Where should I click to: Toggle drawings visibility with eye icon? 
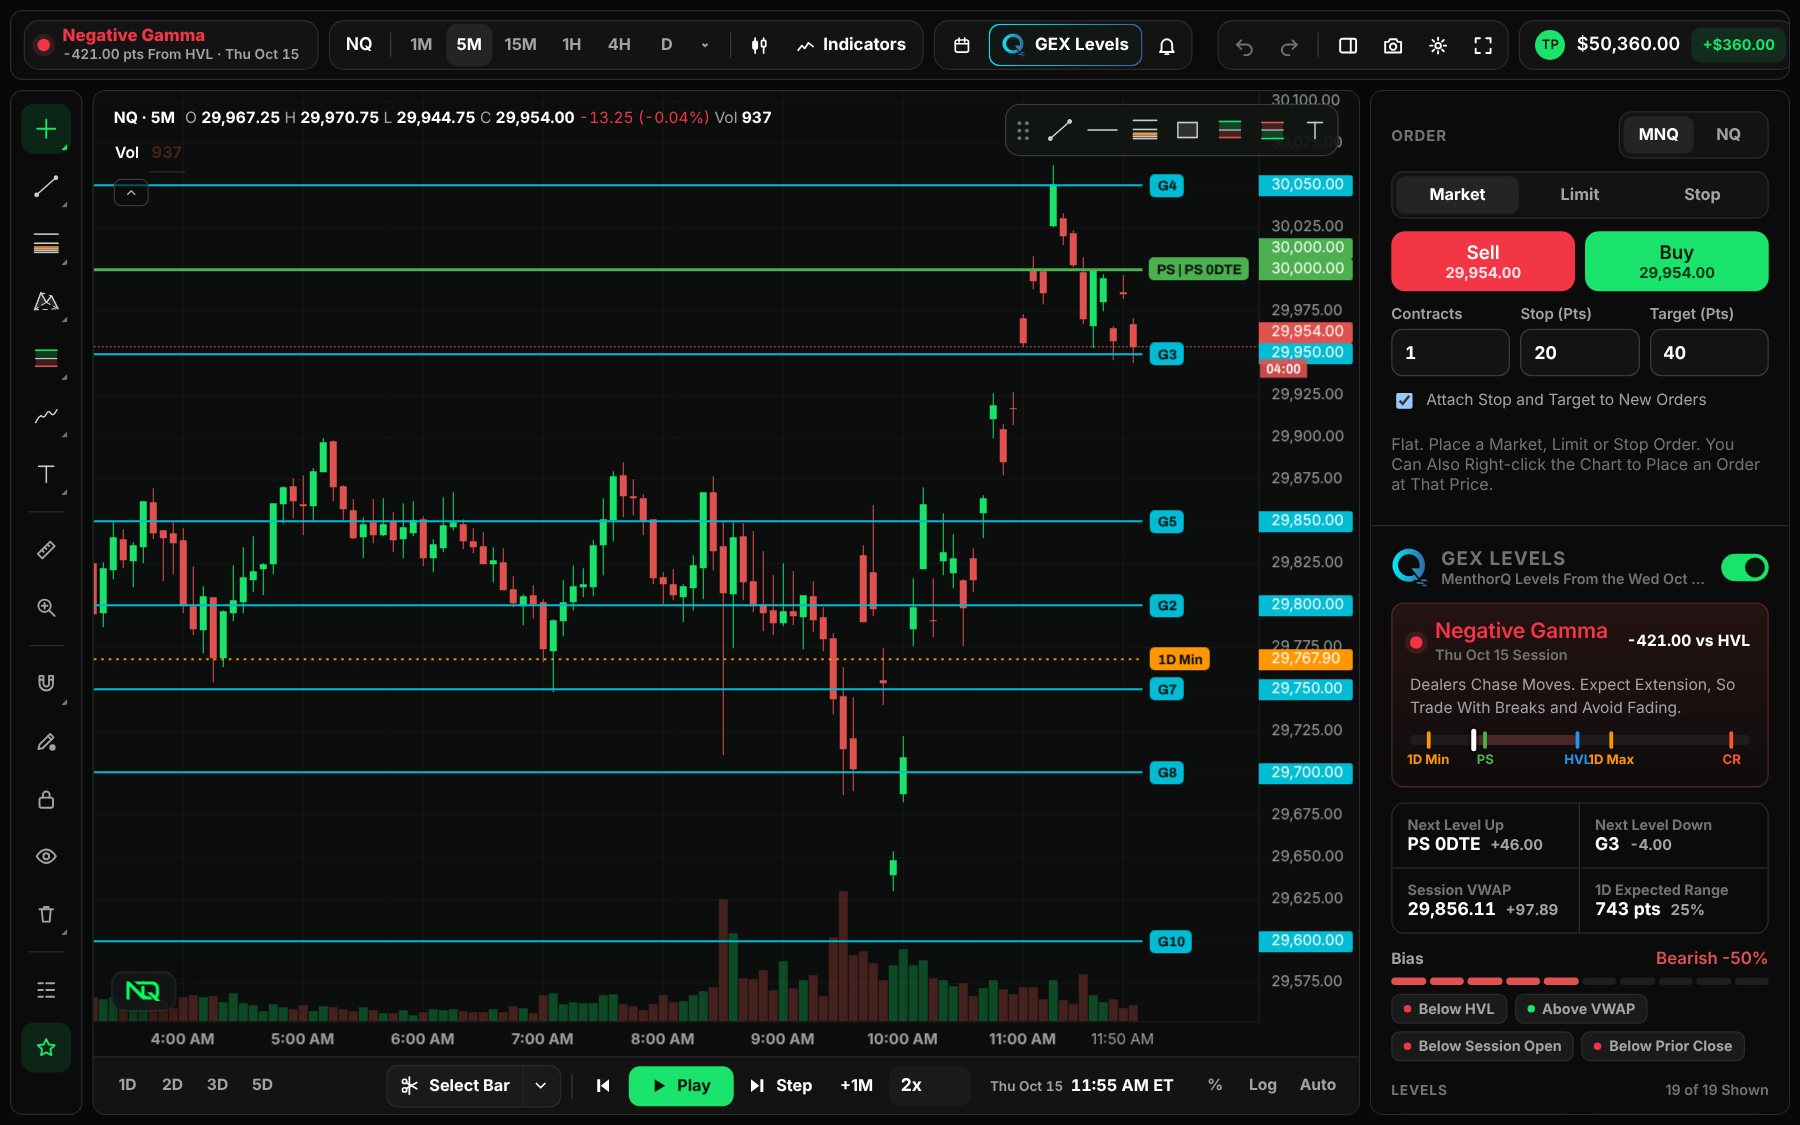(x=46, y=857)
